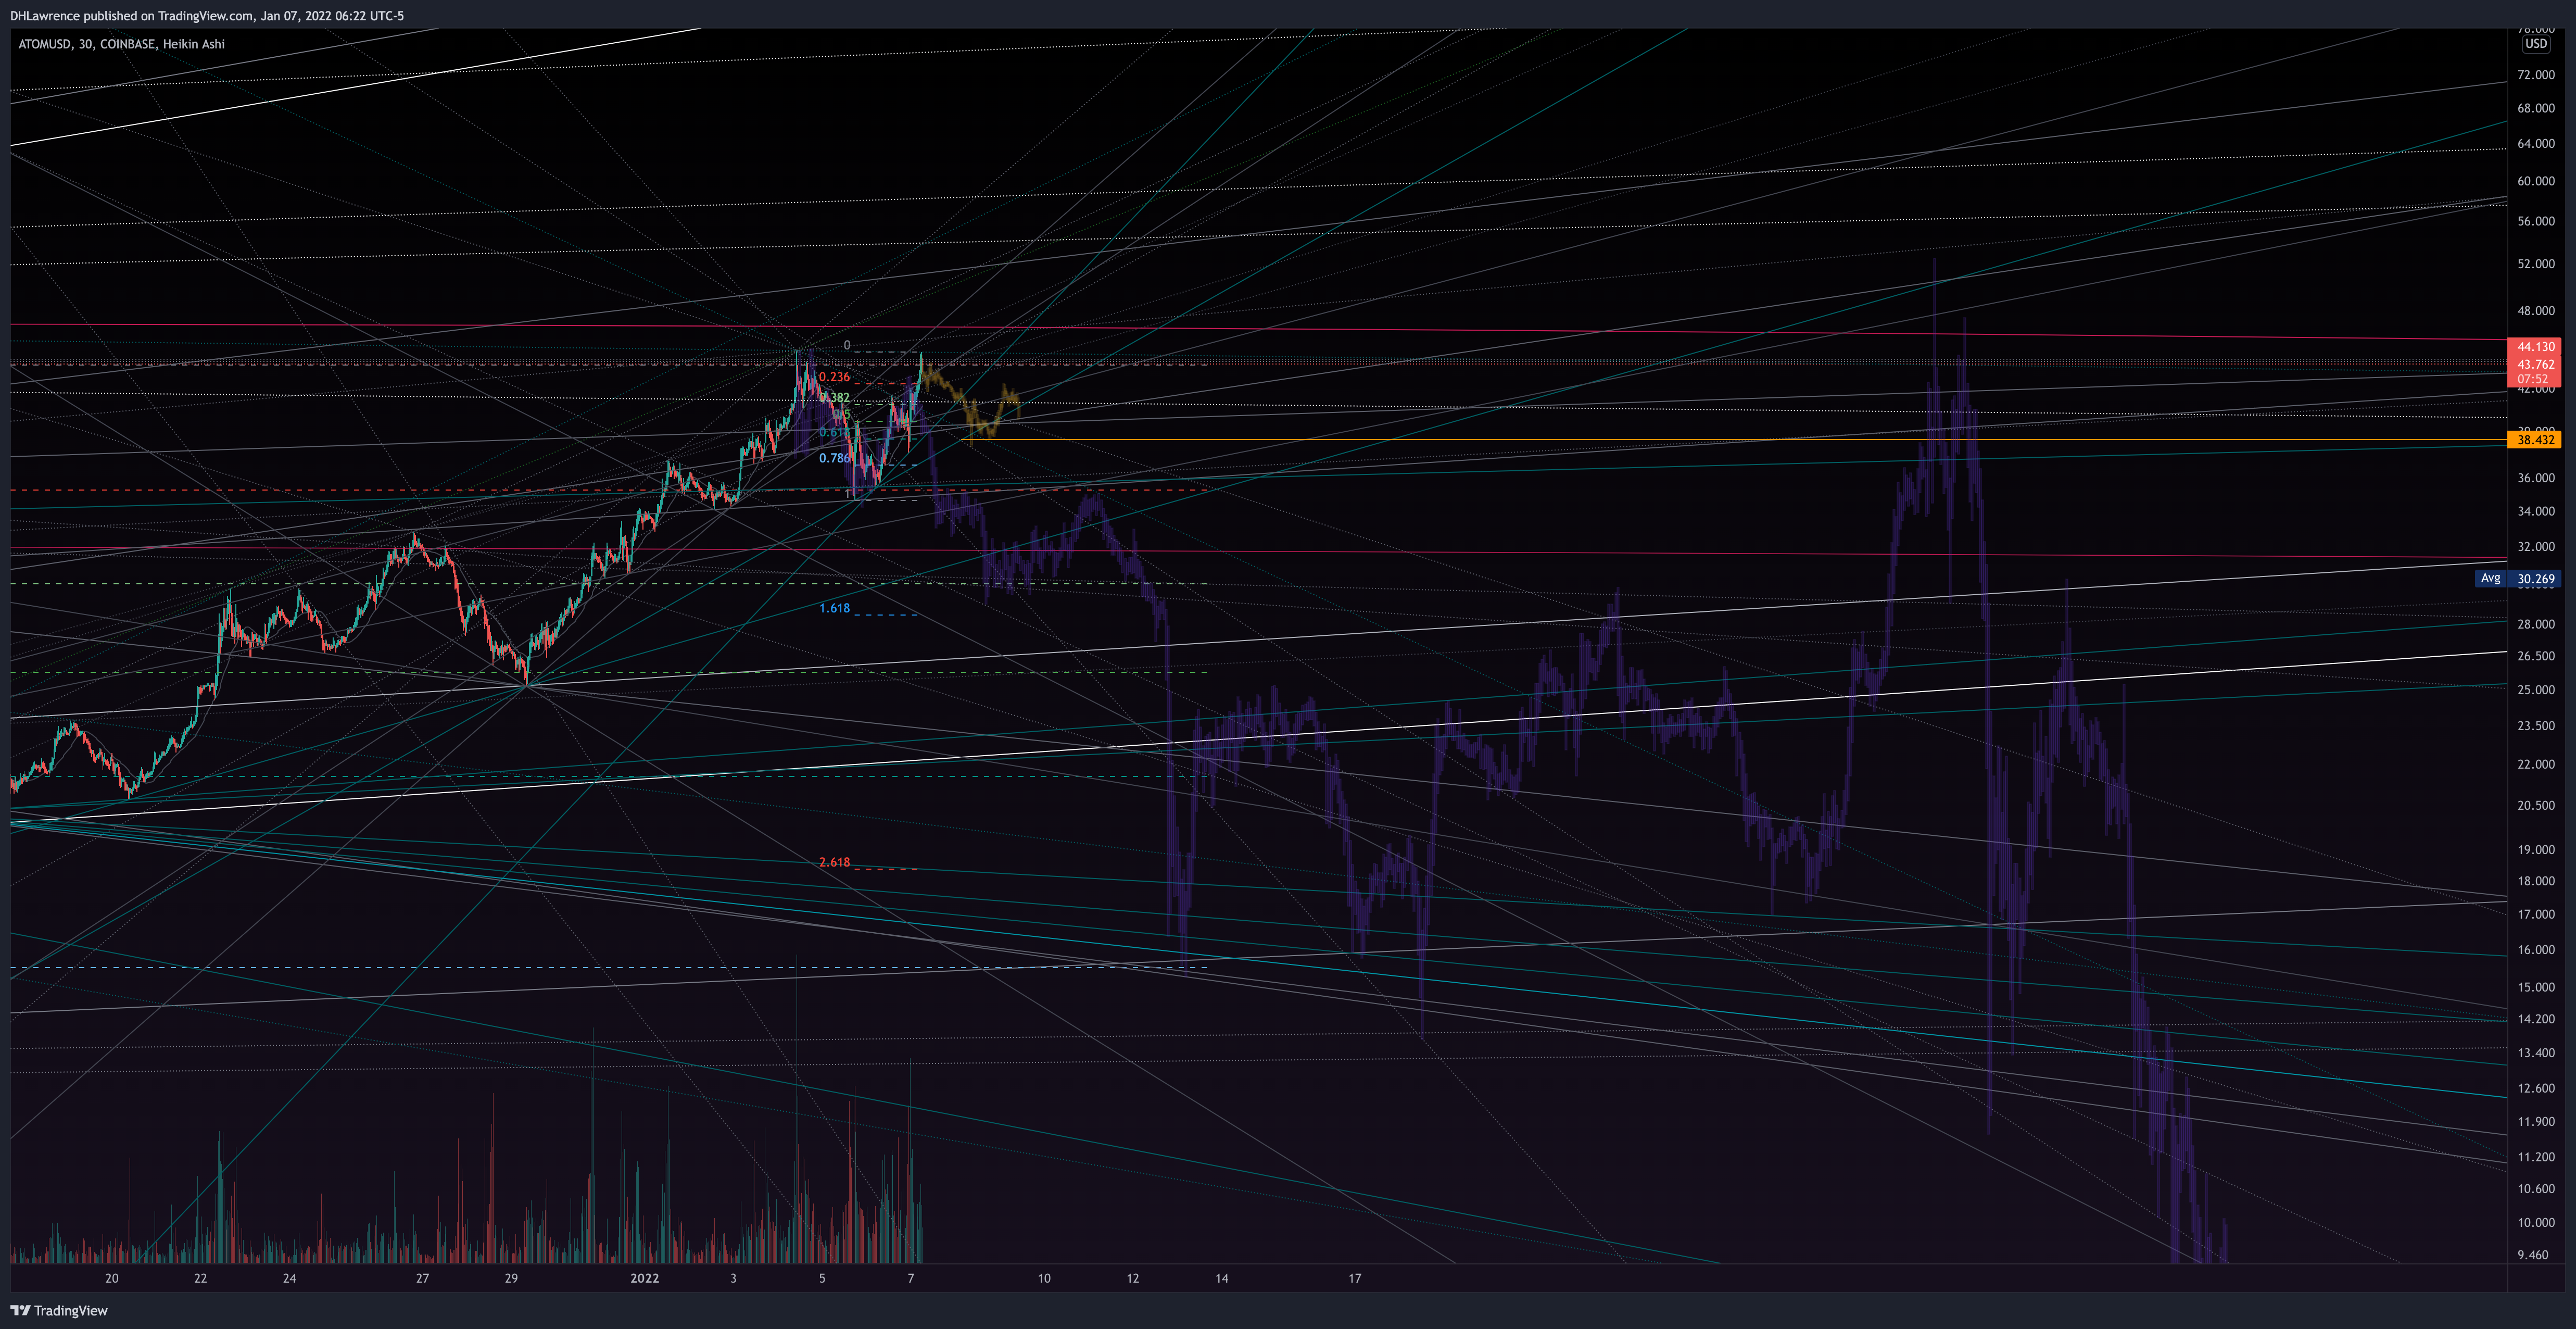
Task: Click the Avg 30.269 price label
Action: point(2518,579)
